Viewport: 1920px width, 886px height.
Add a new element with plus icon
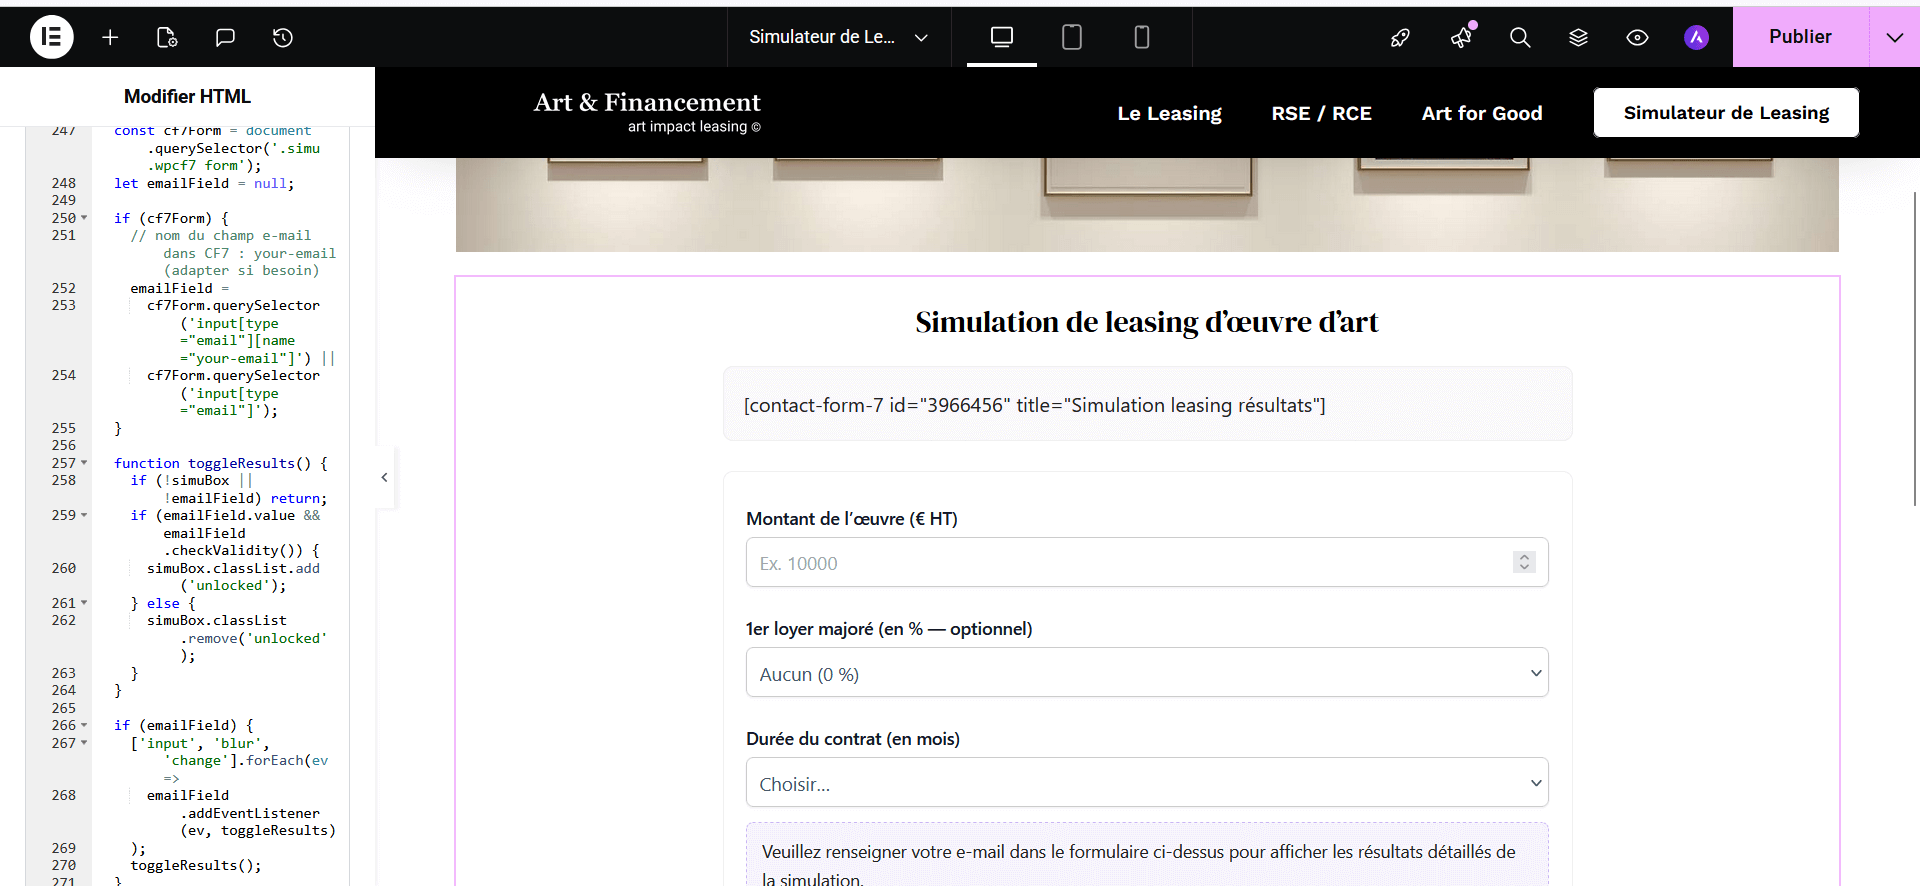[110, 37]
